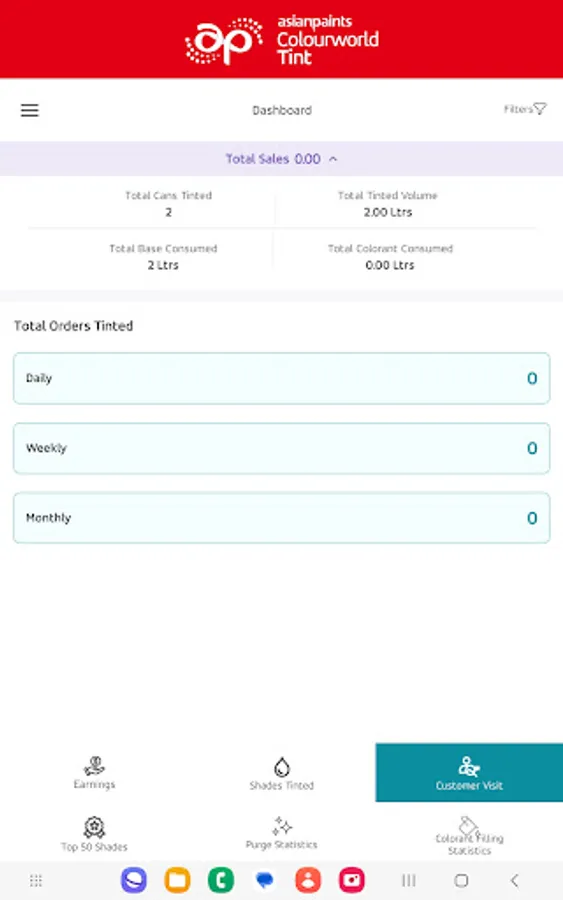
Task: Launch the green phone app in taskbar
Action: [x=221, y=880]
